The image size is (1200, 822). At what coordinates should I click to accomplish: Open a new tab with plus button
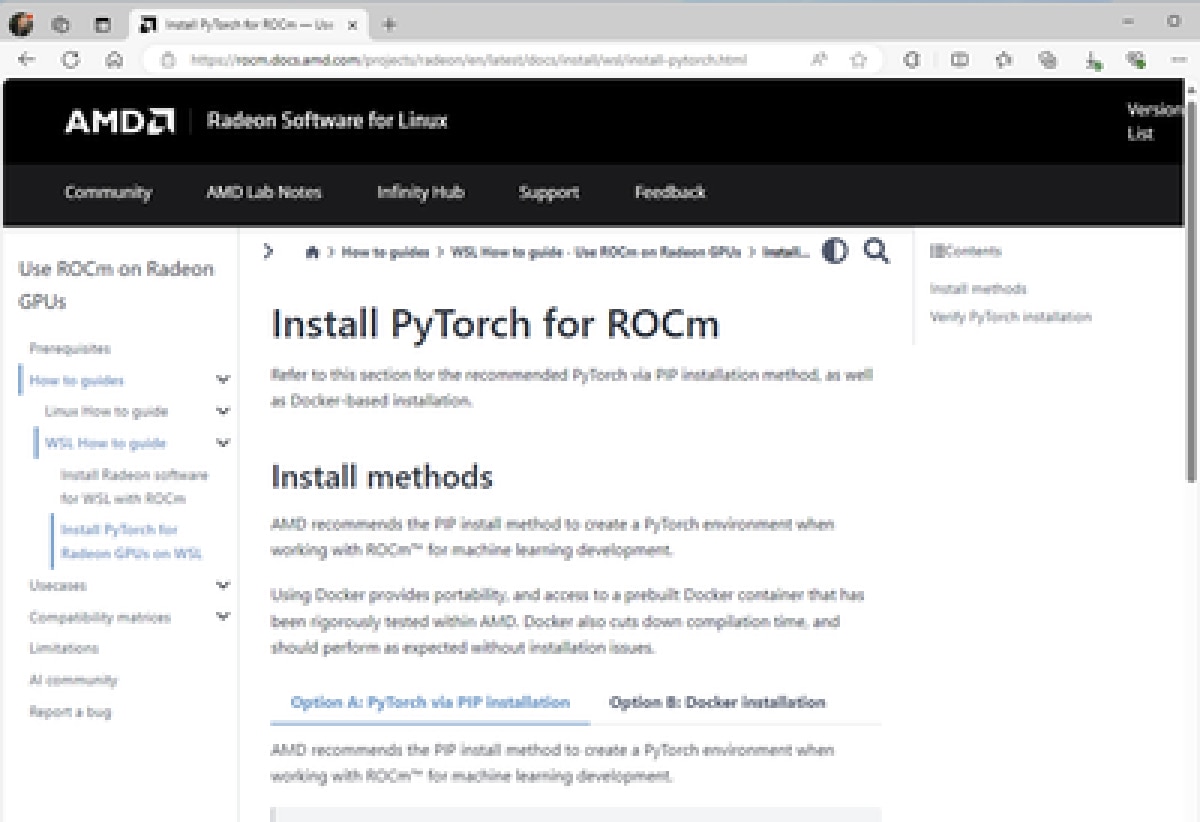(x=390, y=24)
